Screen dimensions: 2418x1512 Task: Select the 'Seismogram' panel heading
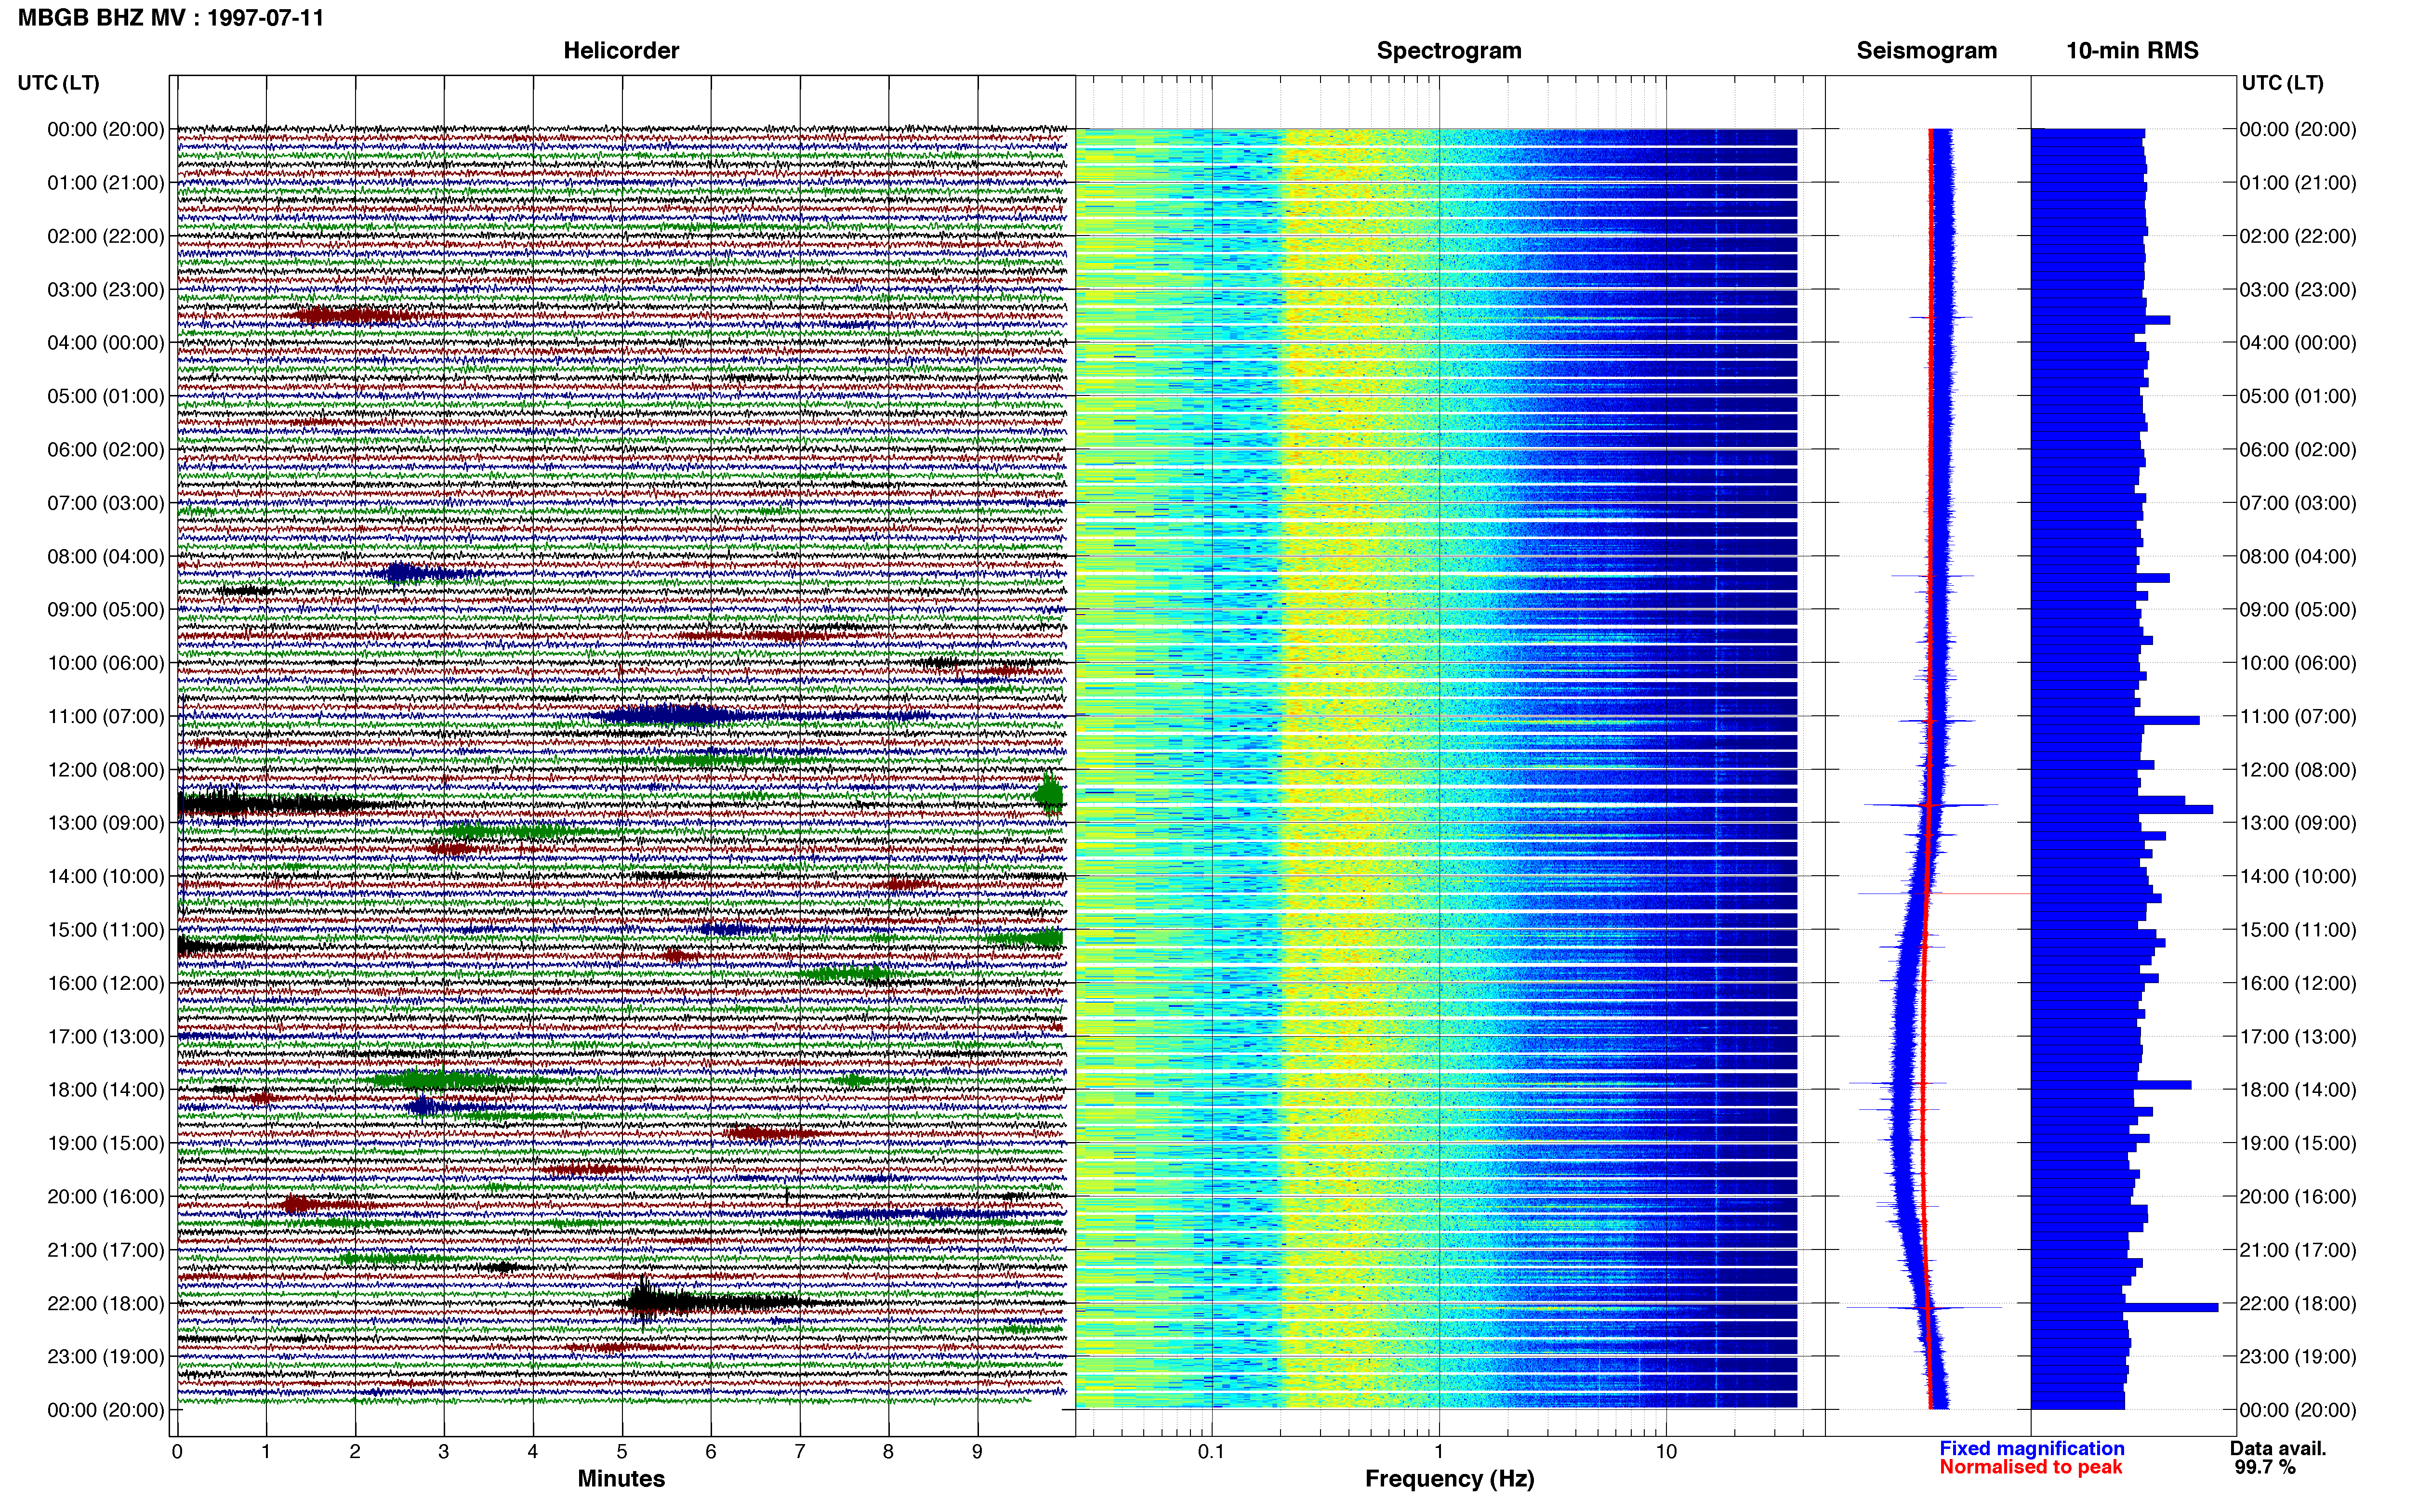tap(1927, 51)
